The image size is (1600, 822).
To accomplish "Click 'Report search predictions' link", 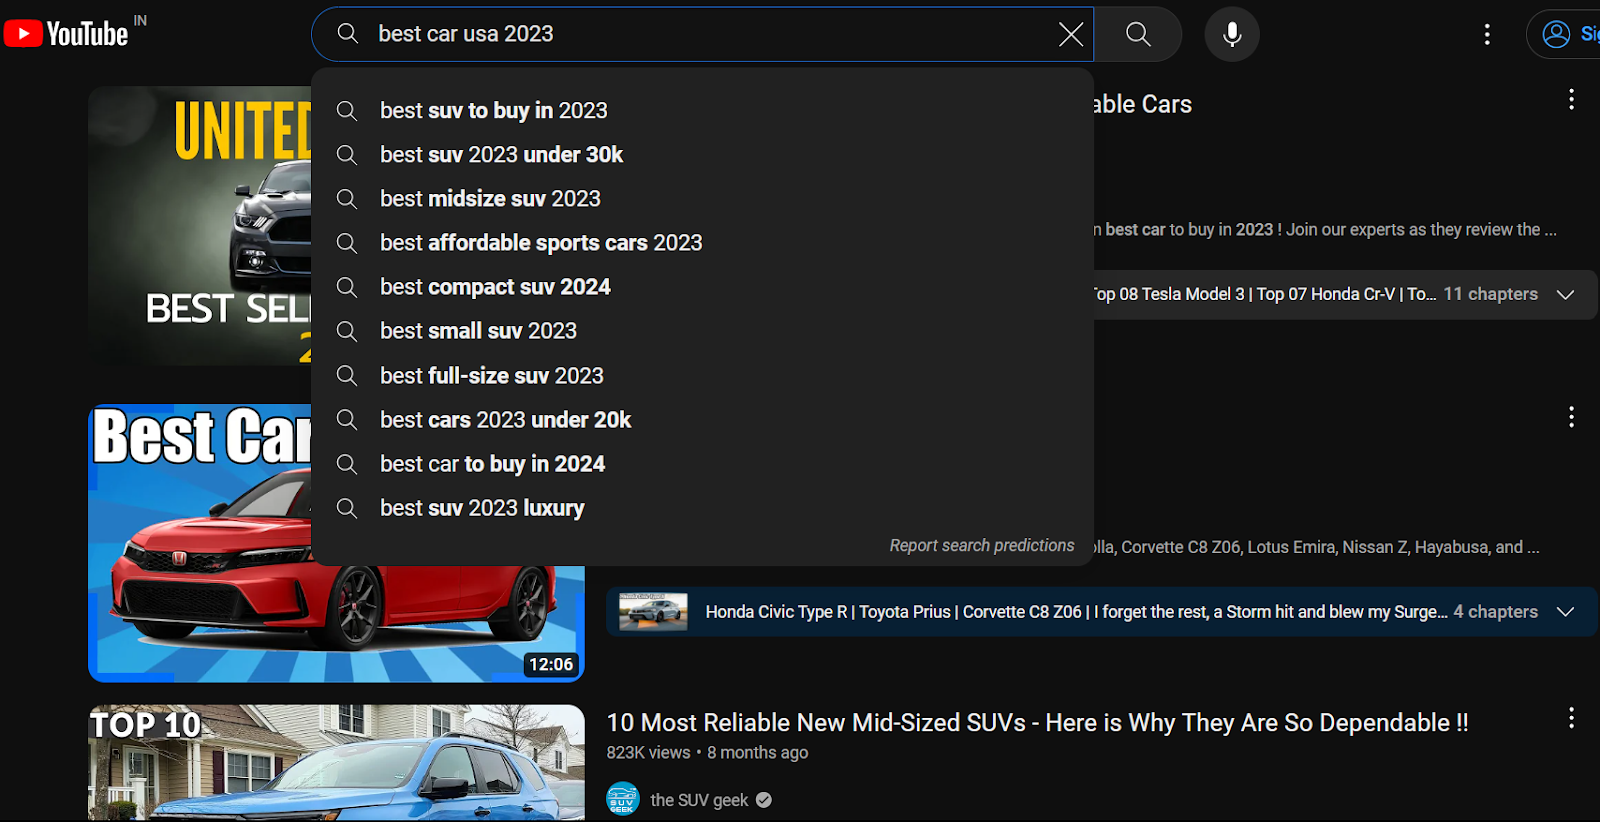I will 982,545.
